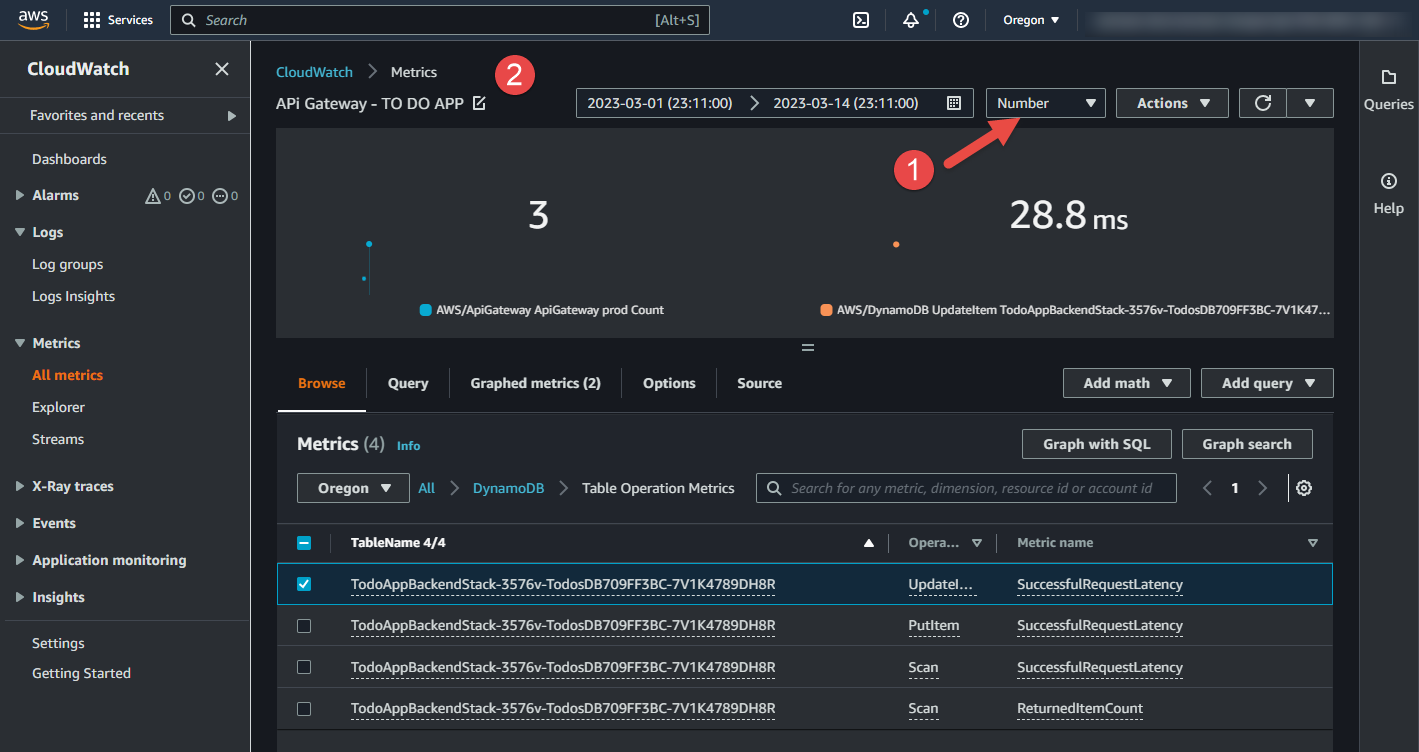Viewport: 1419px width, 752px height.
Task: Click Graph with SQL button
Action: point(1096,444)
